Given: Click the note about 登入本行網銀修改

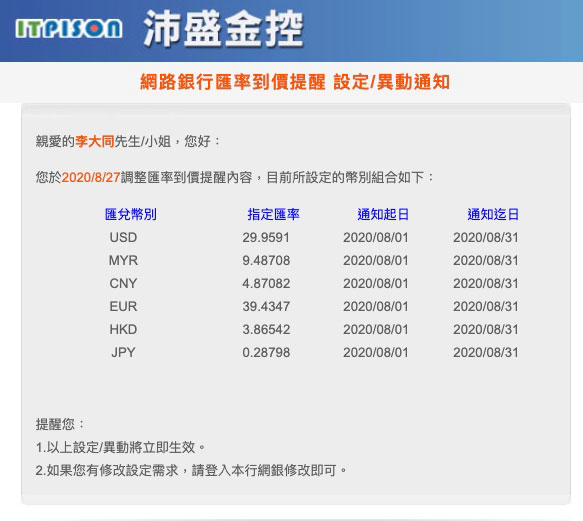Looking at the screenshot, I should click(x=191, y=470).
